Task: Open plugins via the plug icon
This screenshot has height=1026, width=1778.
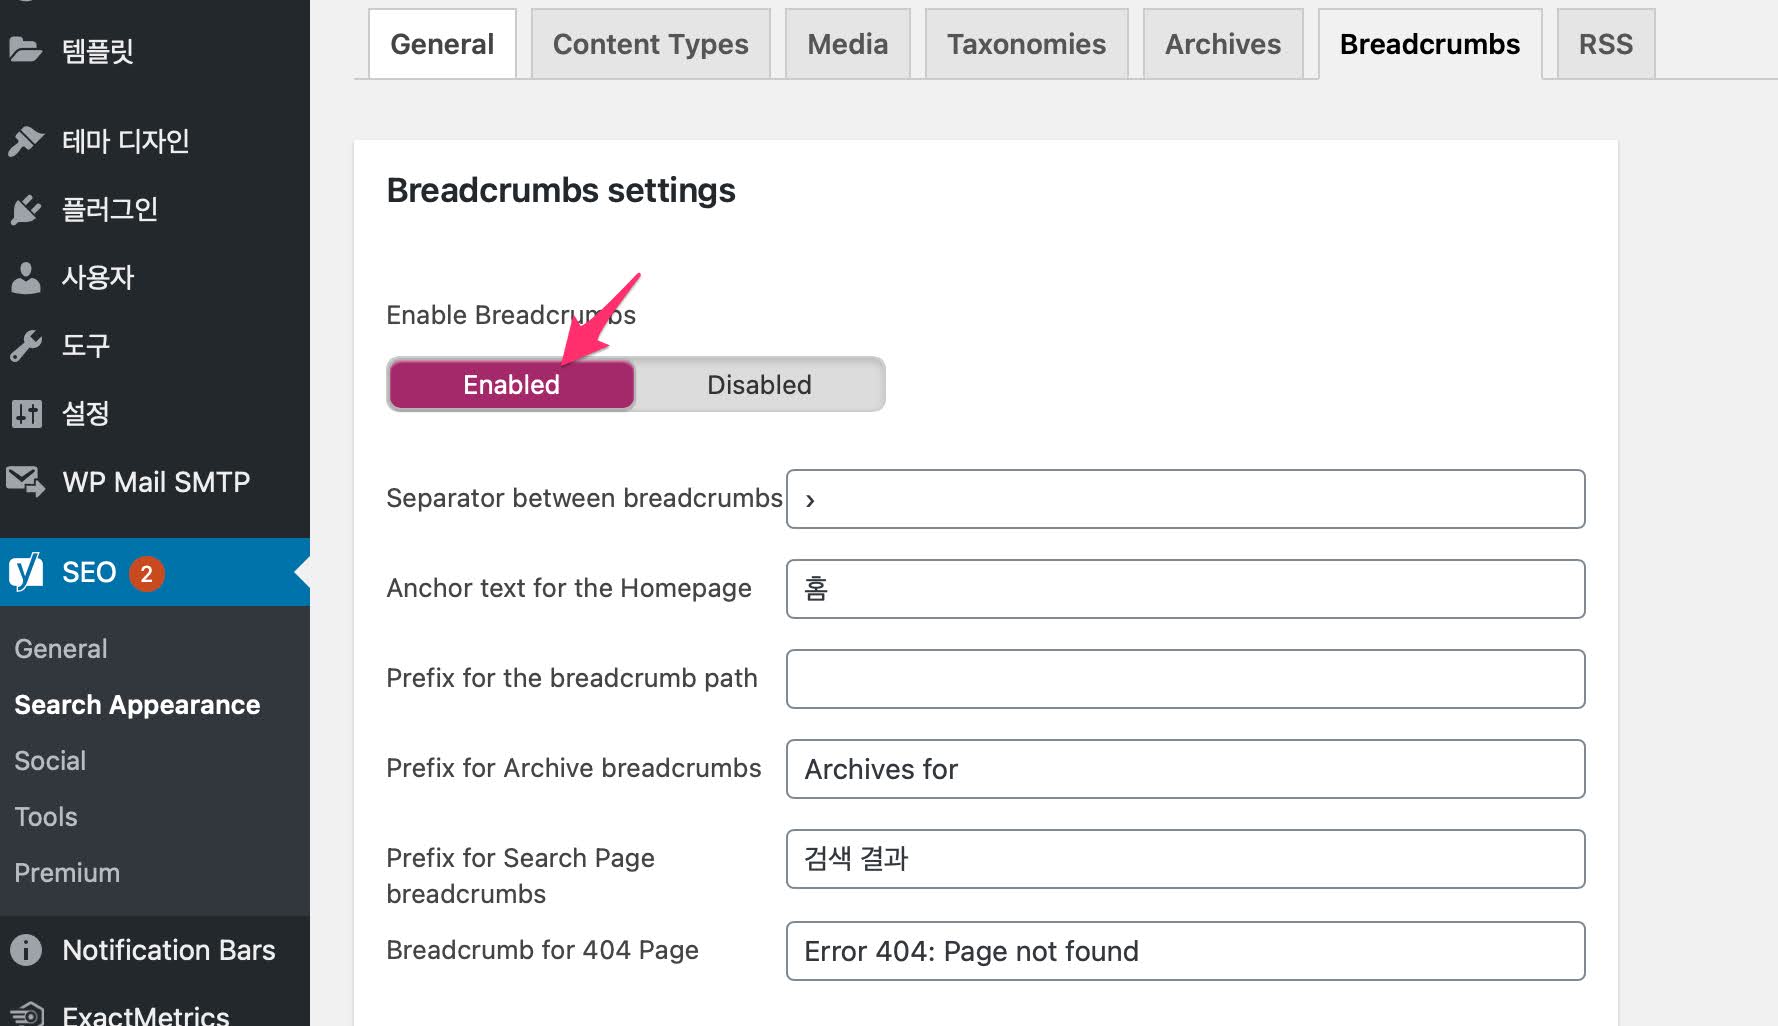Action: (26, 209)
